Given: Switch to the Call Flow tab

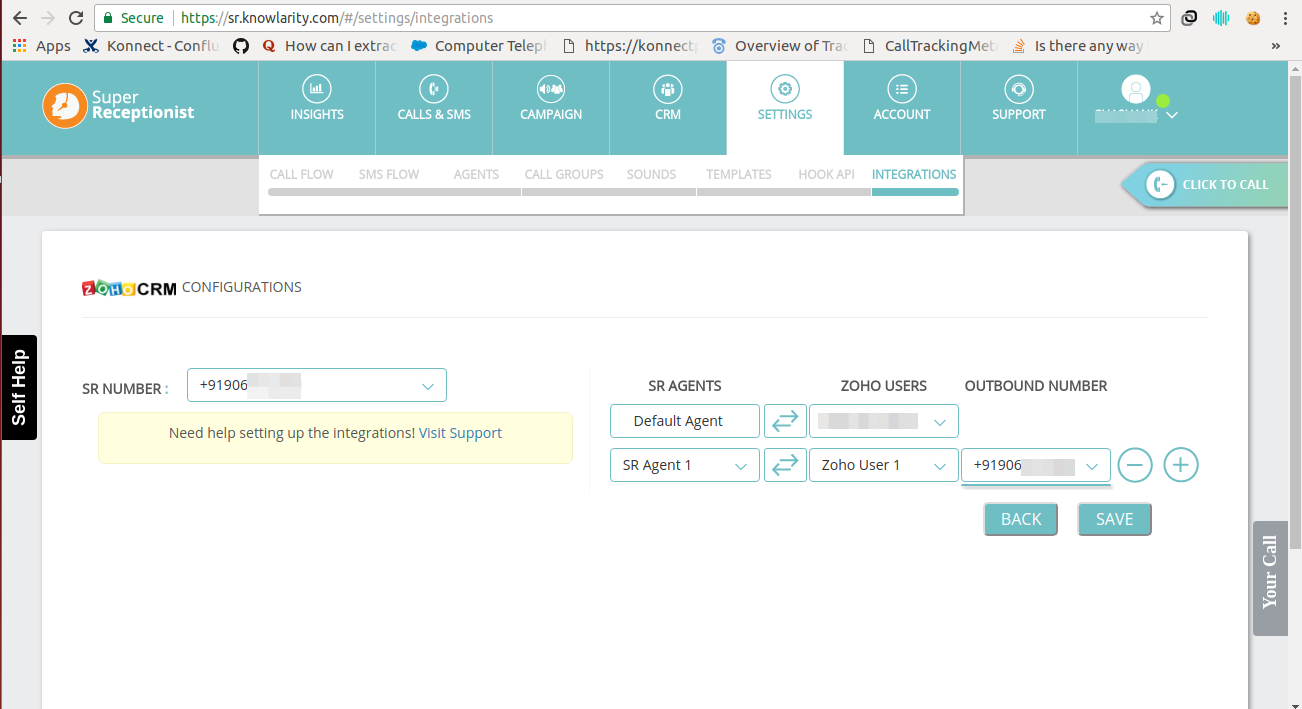Looking at the screenshot, I should [301, 174].
